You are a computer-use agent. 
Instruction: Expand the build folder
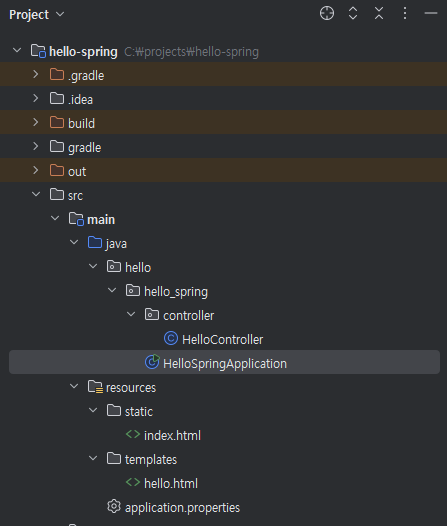(x=36, y=122)
